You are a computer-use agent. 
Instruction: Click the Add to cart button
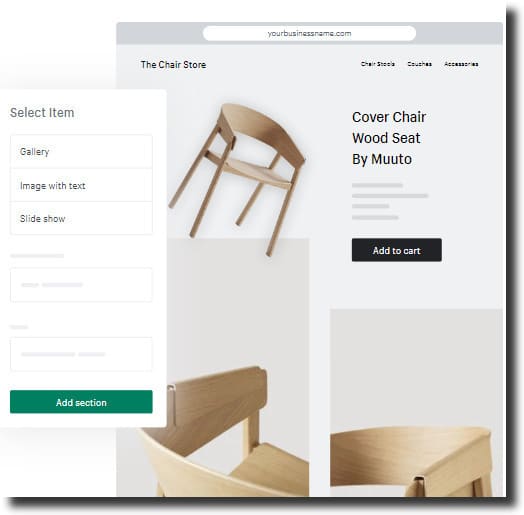tap(397, 250)
